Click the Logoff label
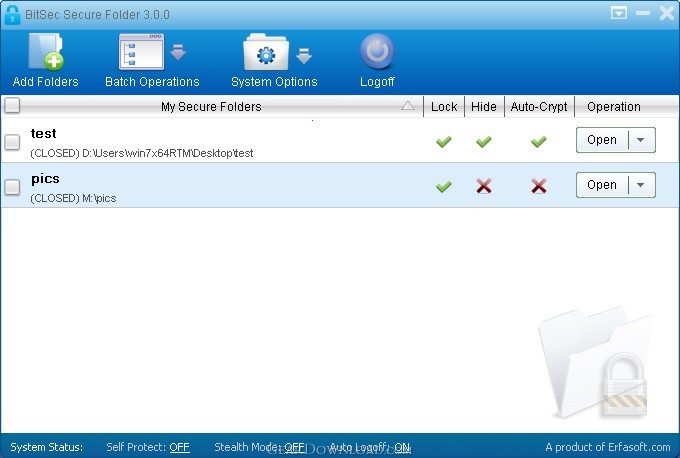 pos(377,82)
